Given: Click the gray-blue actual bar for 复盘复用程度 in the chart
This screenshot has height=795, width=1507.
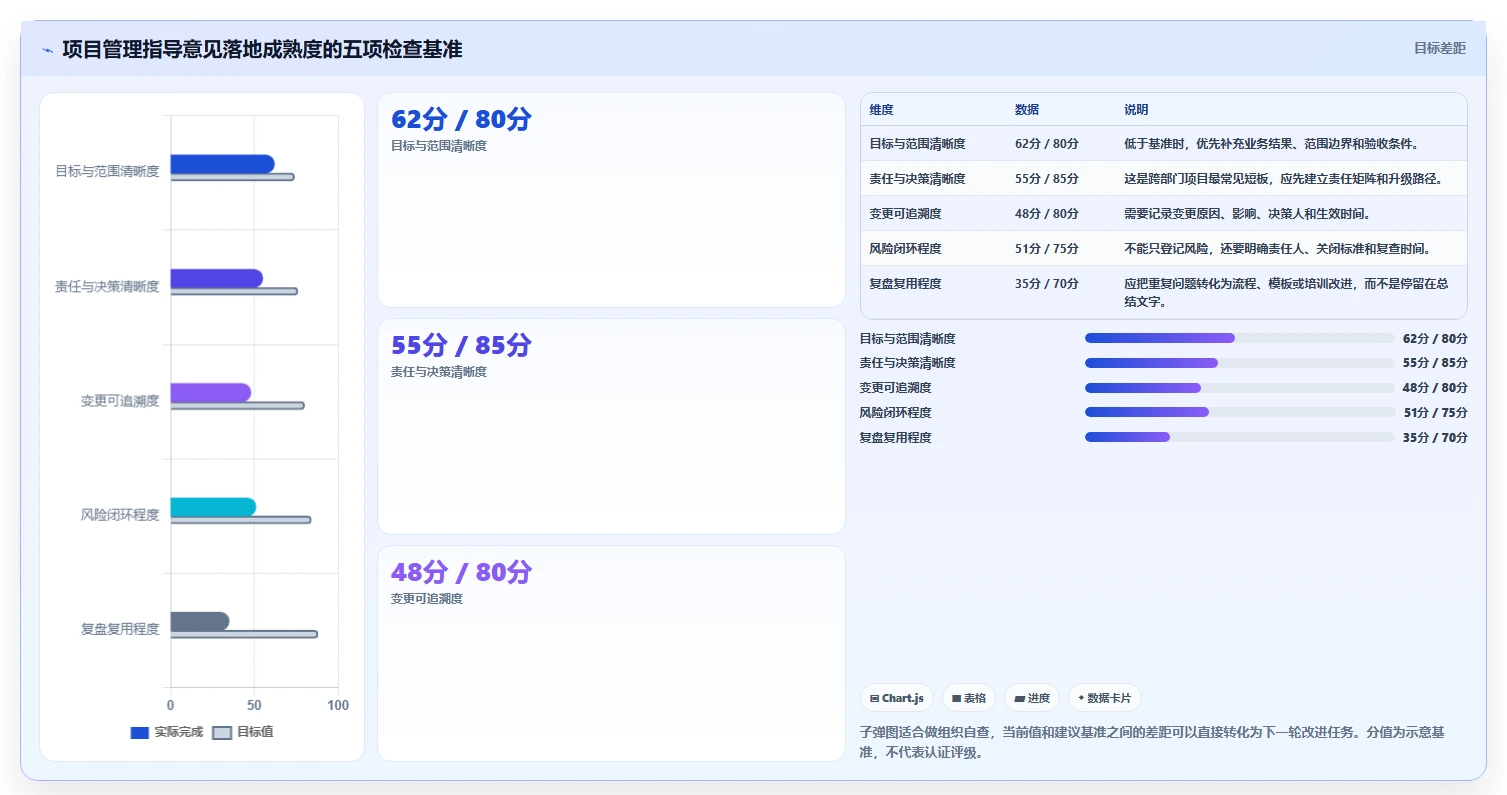Looking at the screenshot, I should 200,621.
